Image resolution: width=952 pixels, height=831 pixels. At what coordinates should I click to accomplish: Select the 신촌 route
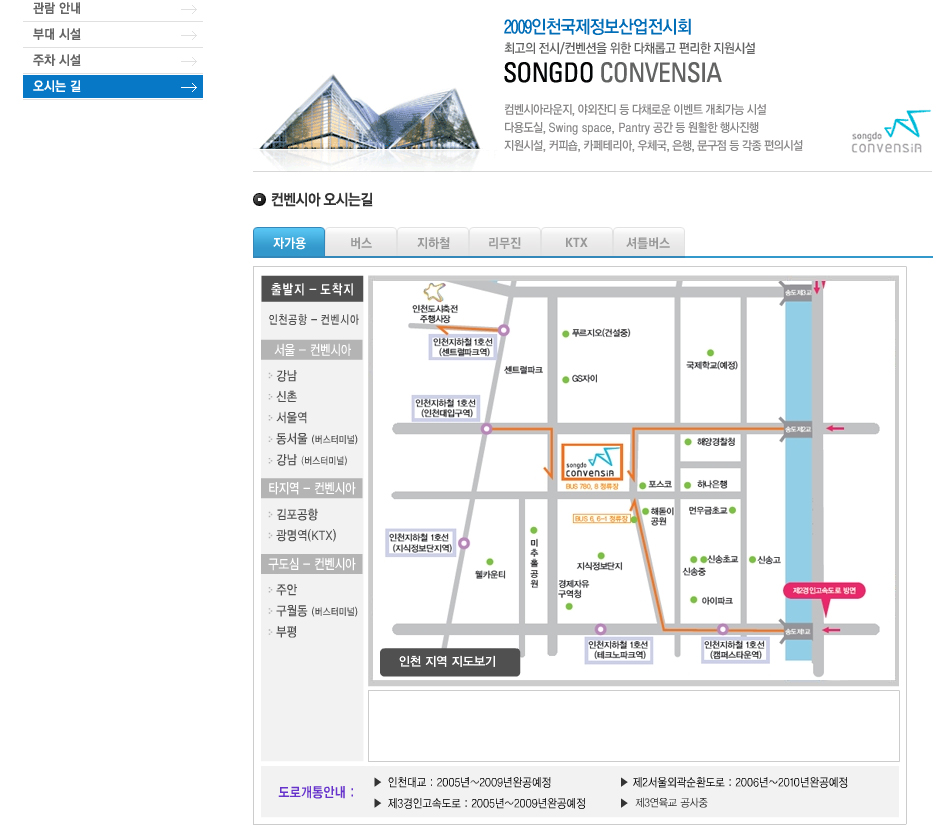click(x=286, y=396)
